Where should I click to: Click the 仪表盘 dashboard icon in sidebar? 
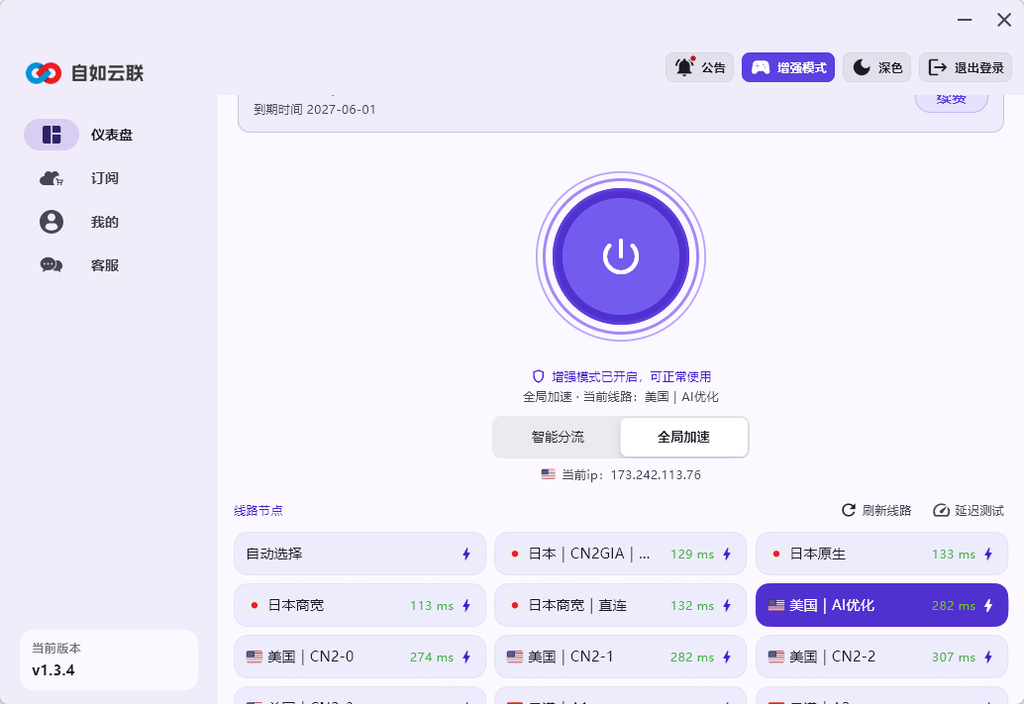pyautogui.click(x=52, y=135)
